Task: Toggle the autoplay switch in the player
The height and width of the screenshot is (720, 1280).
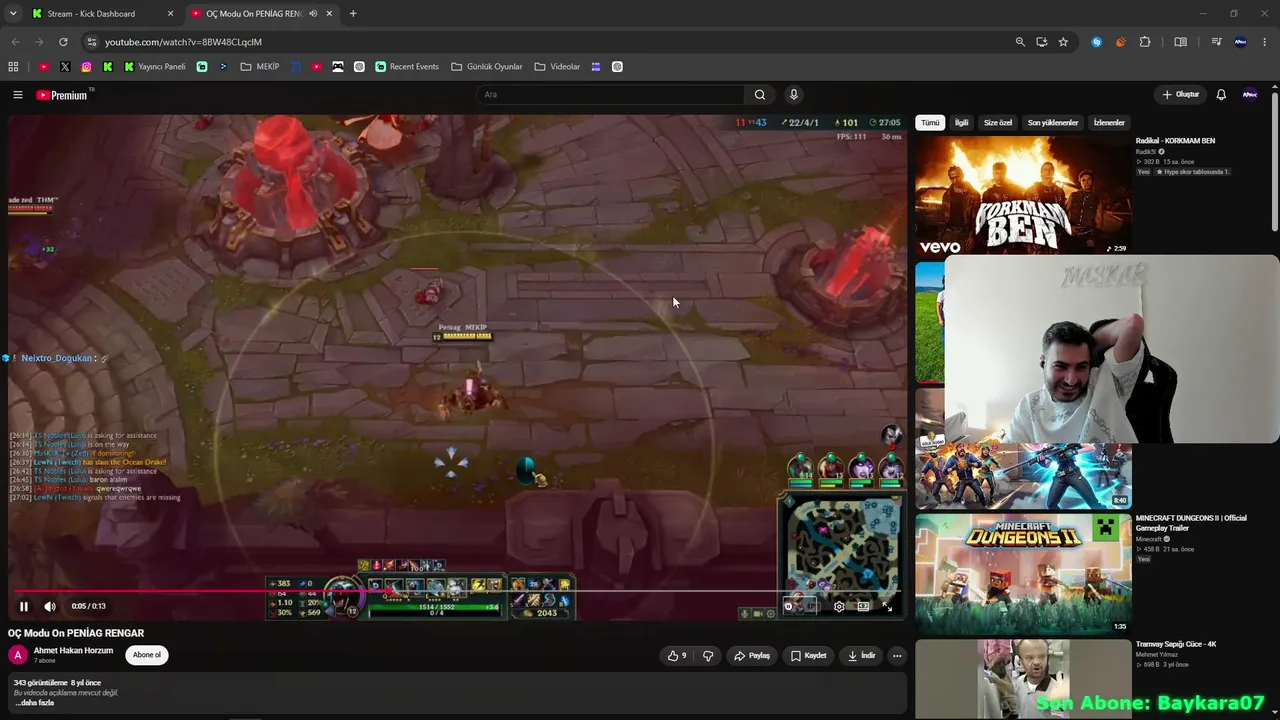Action: coord(790,606)
